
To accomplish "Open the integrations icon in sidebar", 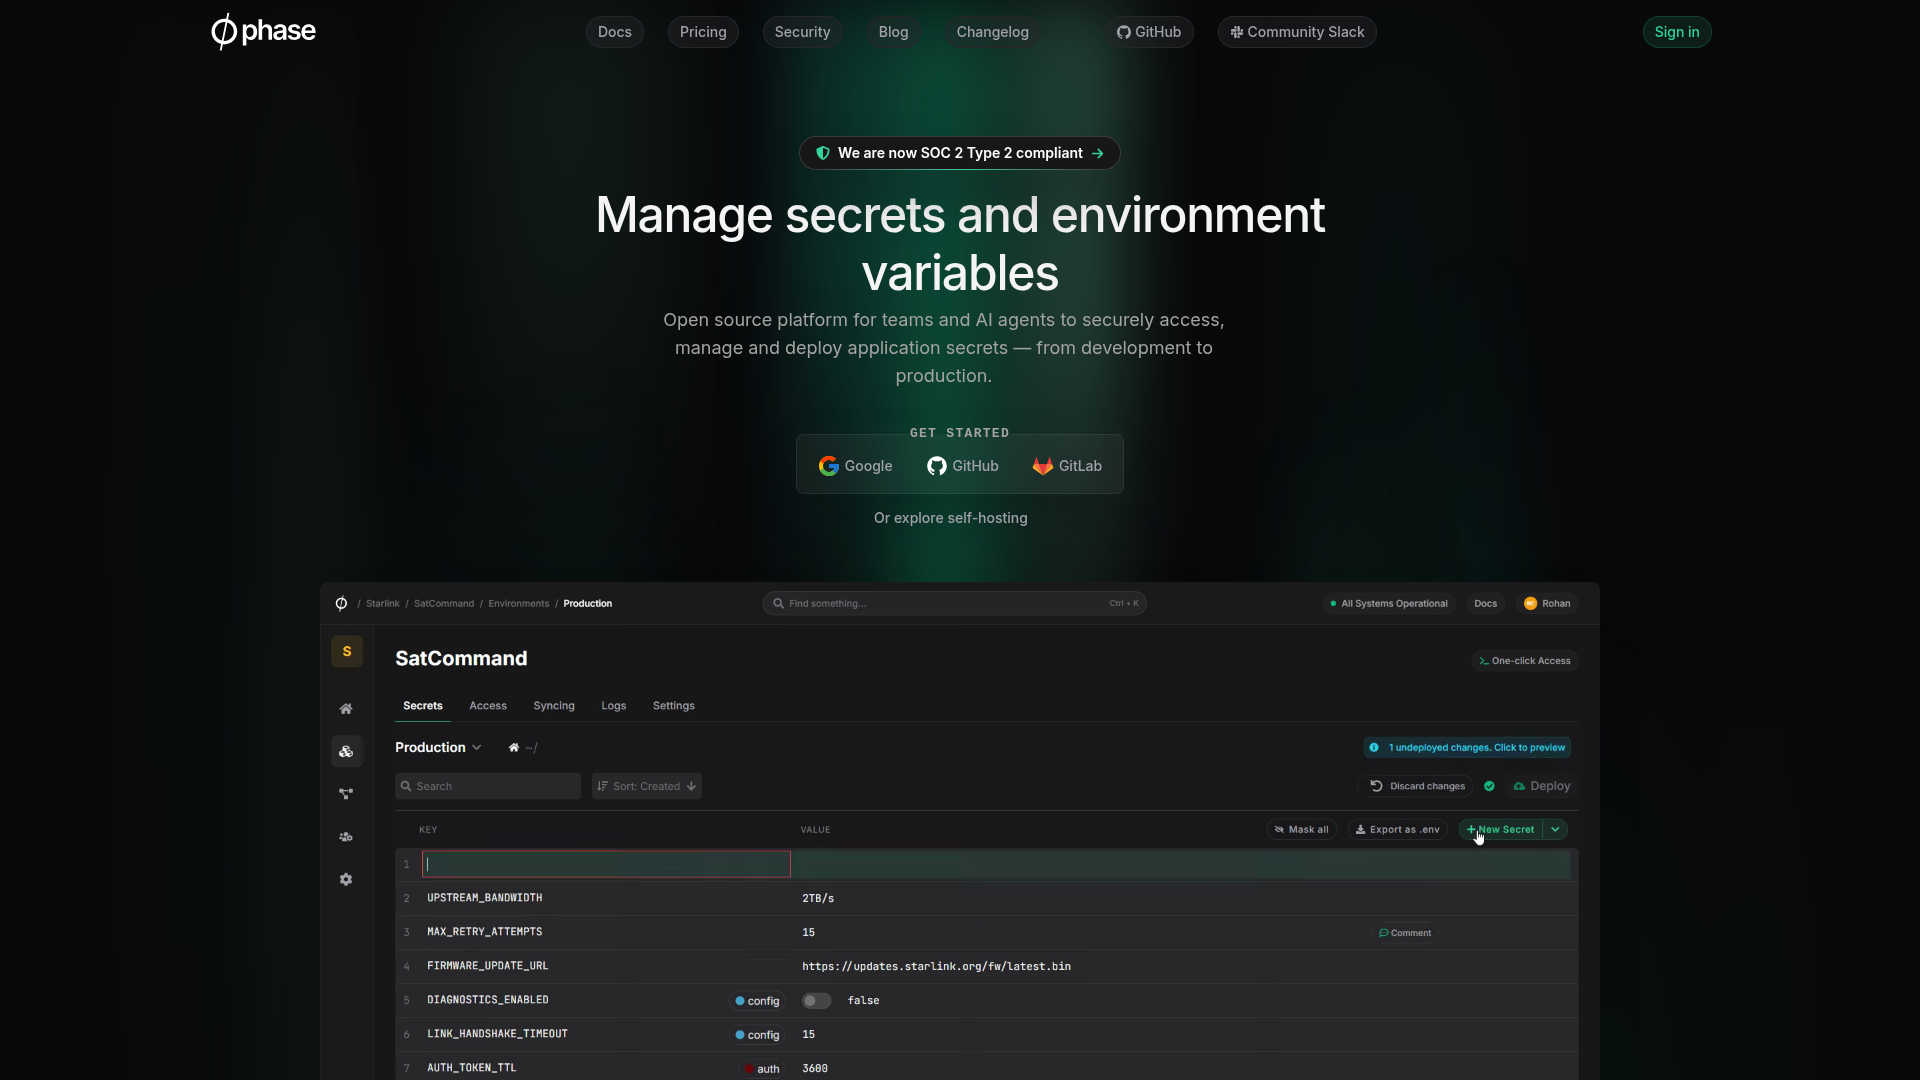I will click(x=346, y=794).
